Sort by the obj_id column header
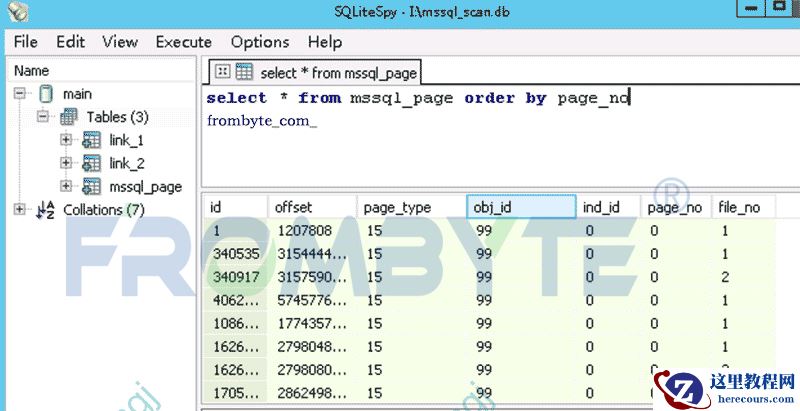This screenshot has height=411, width=800. pyautogui.click(x=521, y=207)
